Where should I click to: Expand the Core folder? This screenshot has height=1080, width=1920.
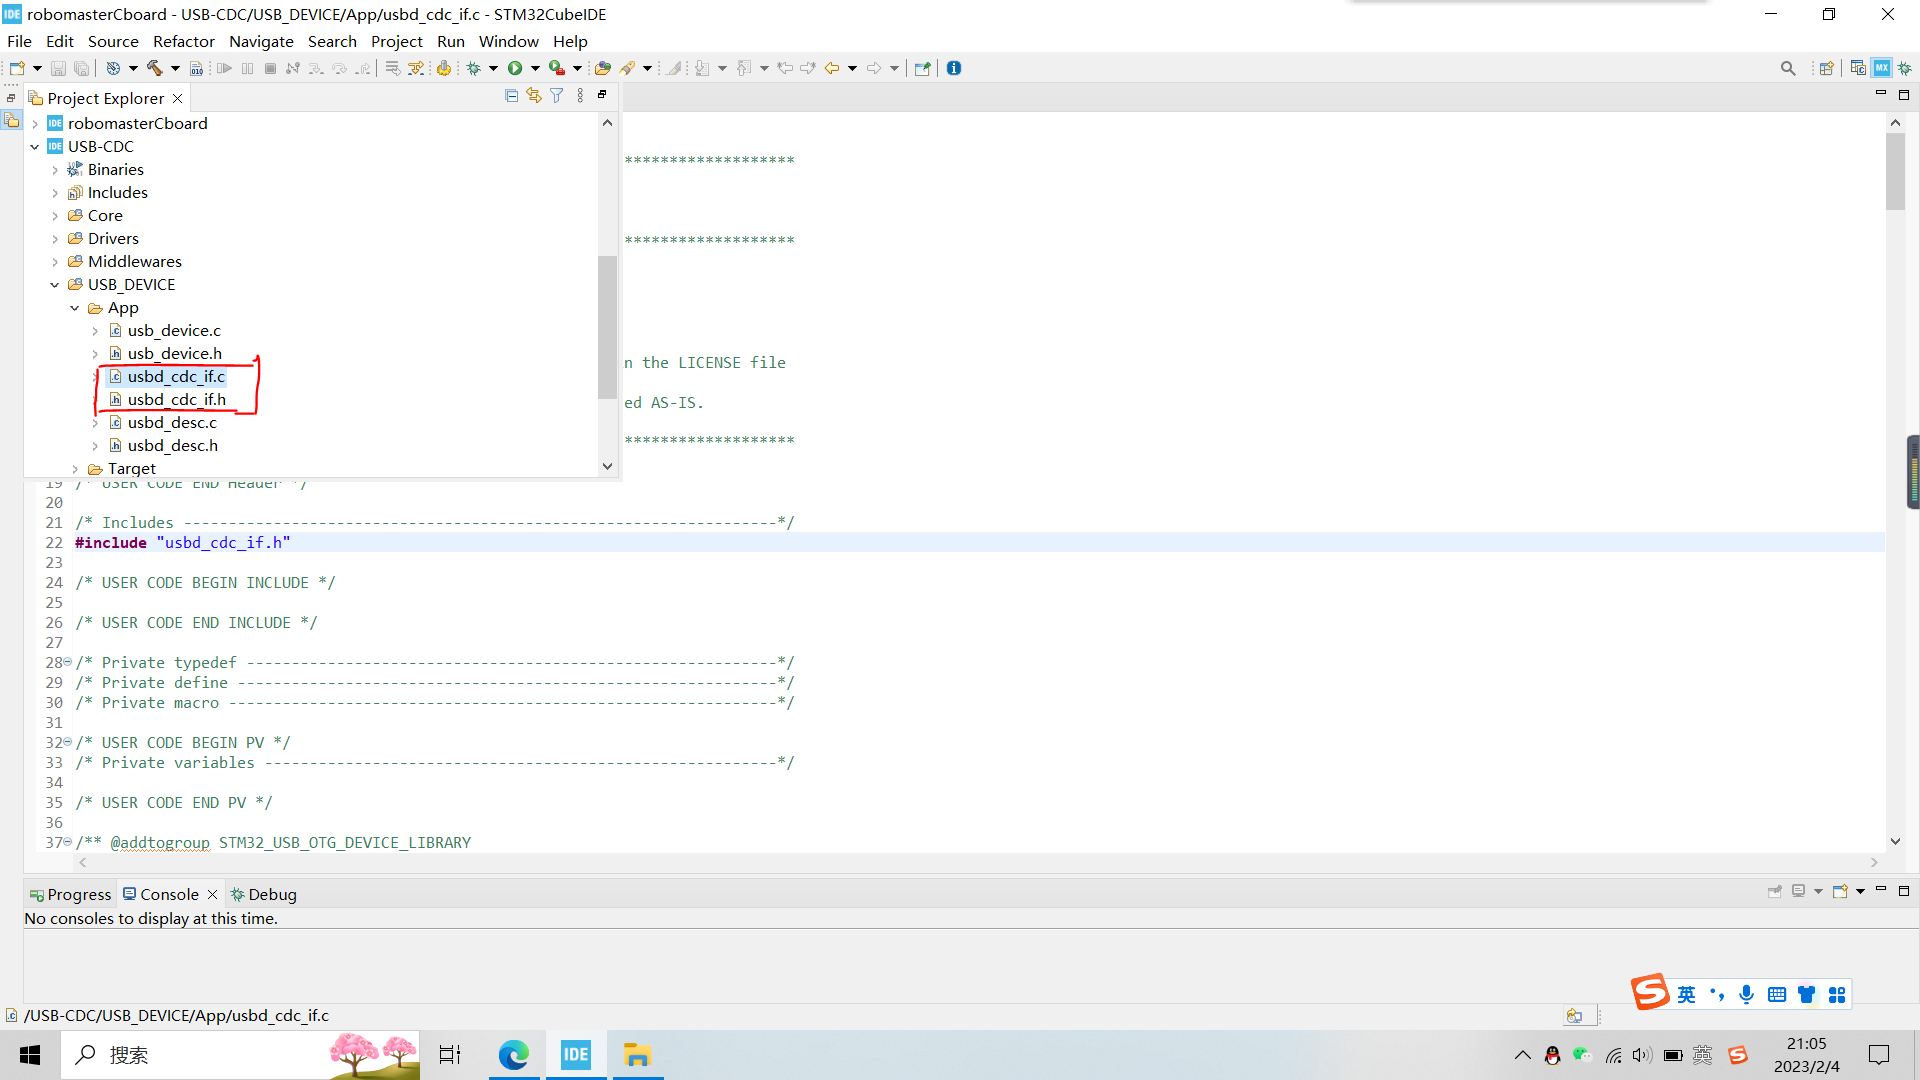click(56, 215)
